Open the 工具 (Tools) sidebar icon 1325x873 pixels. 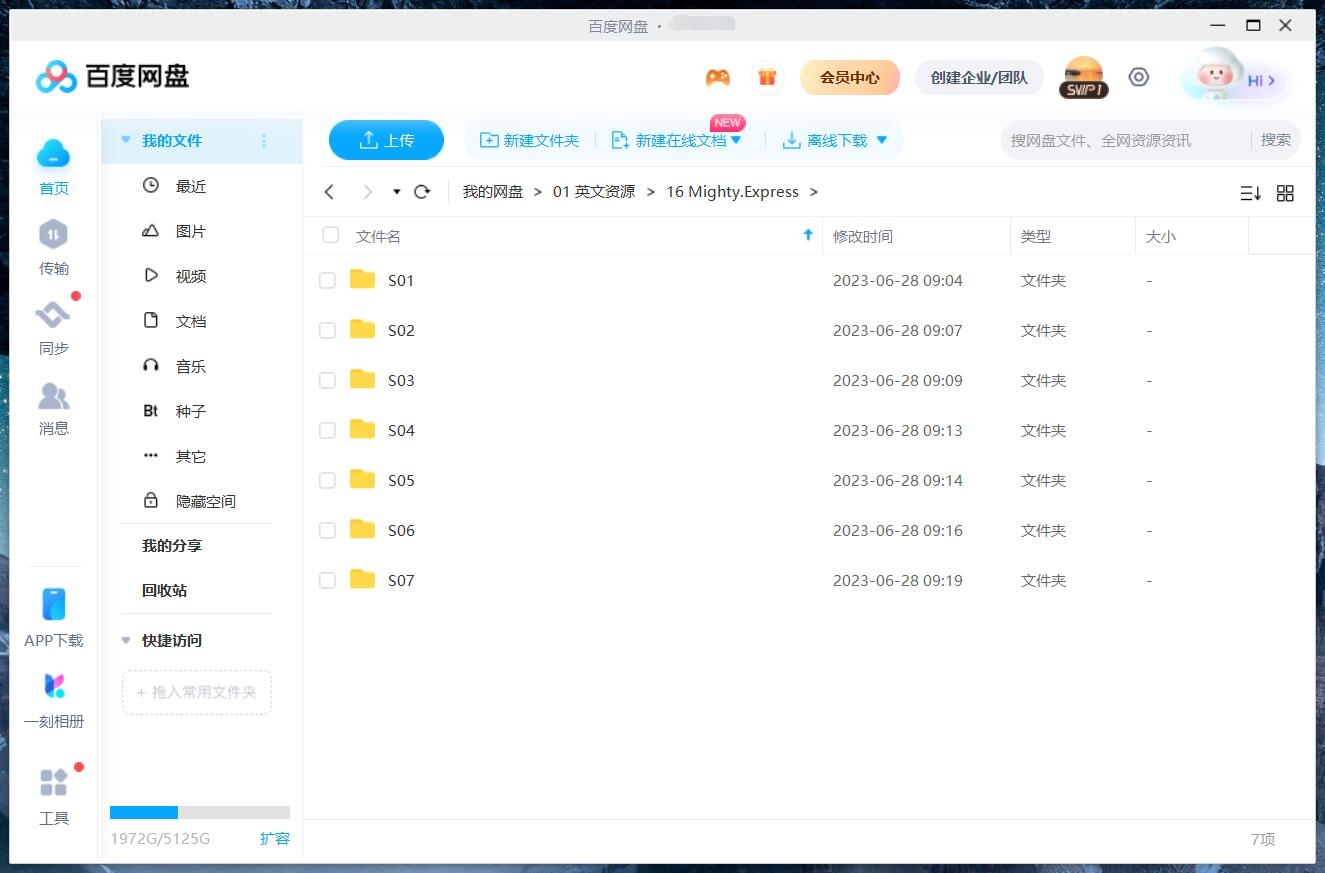pos(53,786)
